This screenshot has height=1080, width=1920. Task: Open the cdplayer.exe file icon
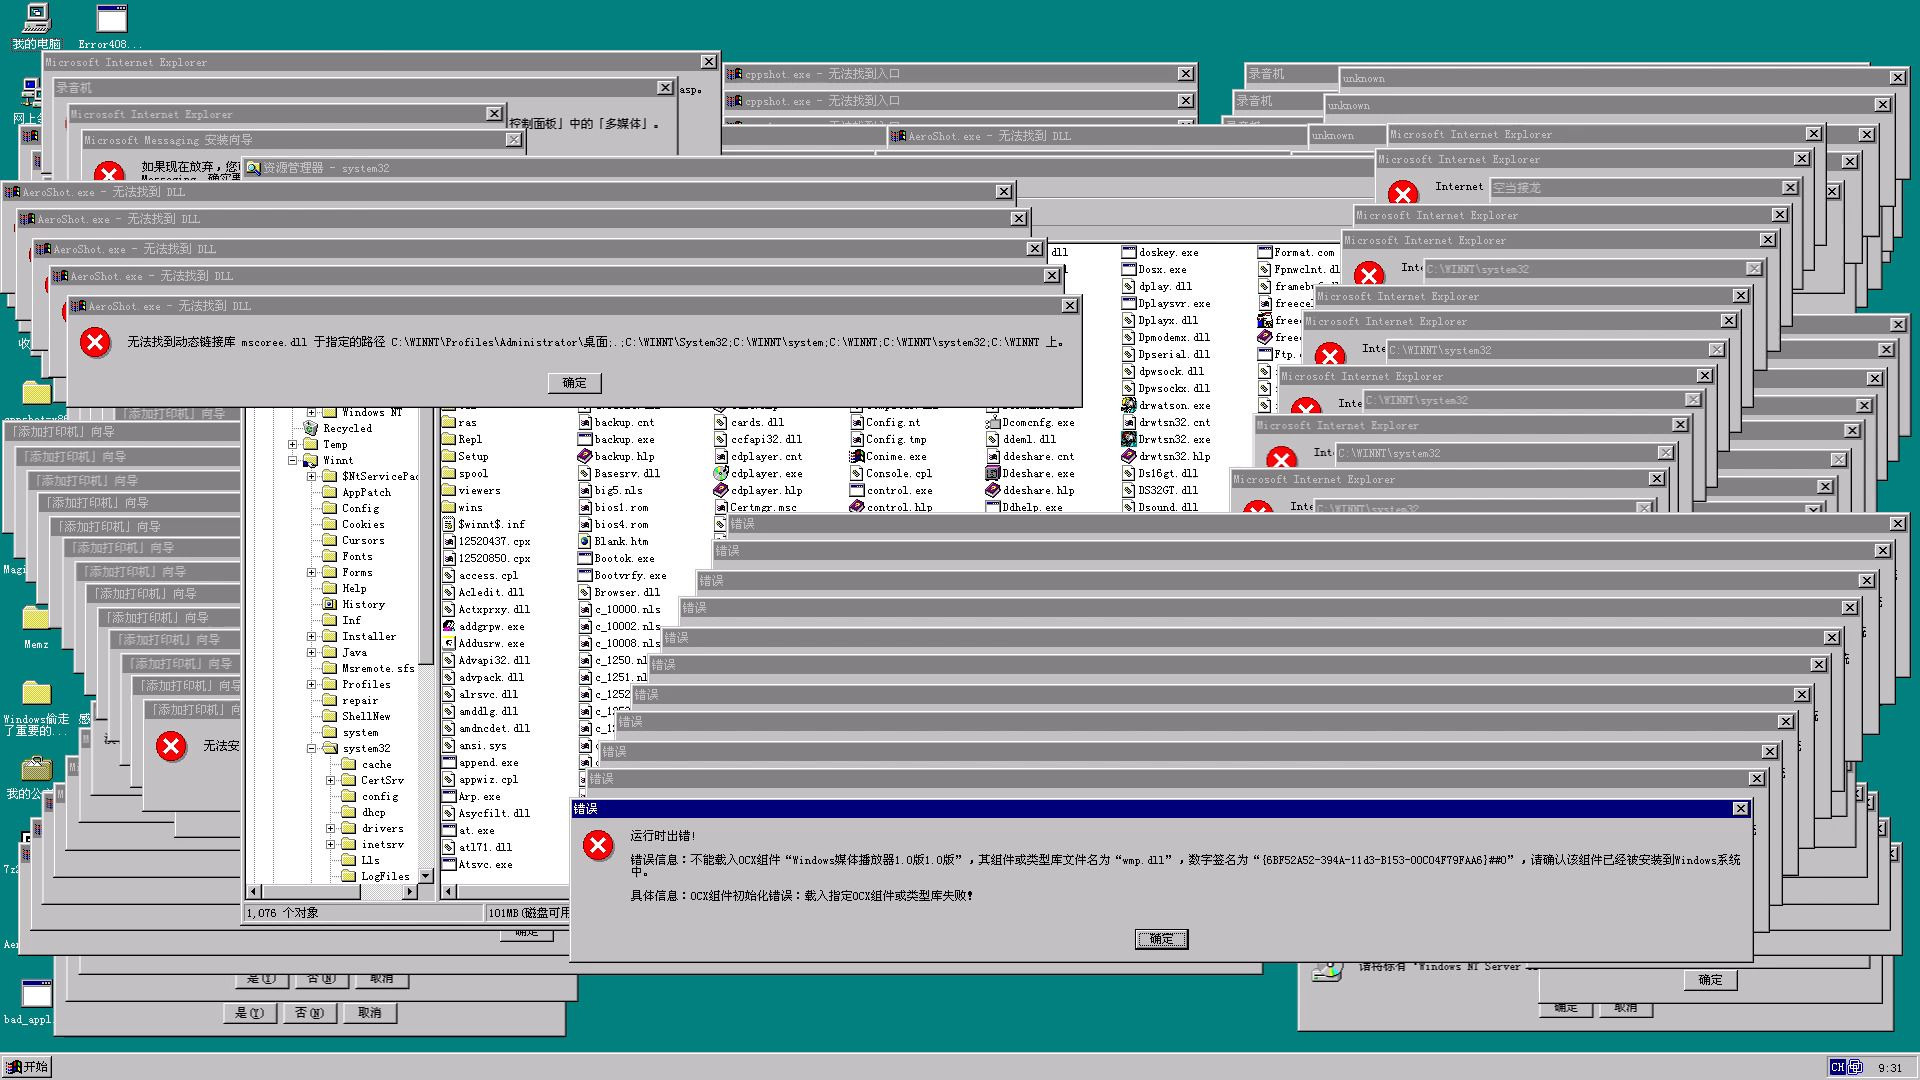pyautogui.click(x=720, y=474)
